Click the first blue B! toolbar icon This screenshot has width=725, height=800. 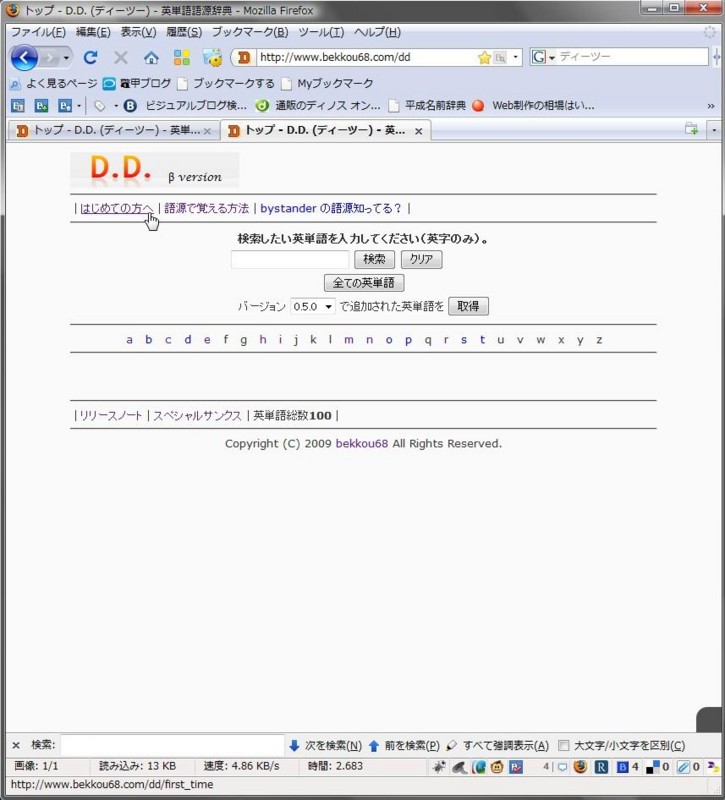point(18,106)
